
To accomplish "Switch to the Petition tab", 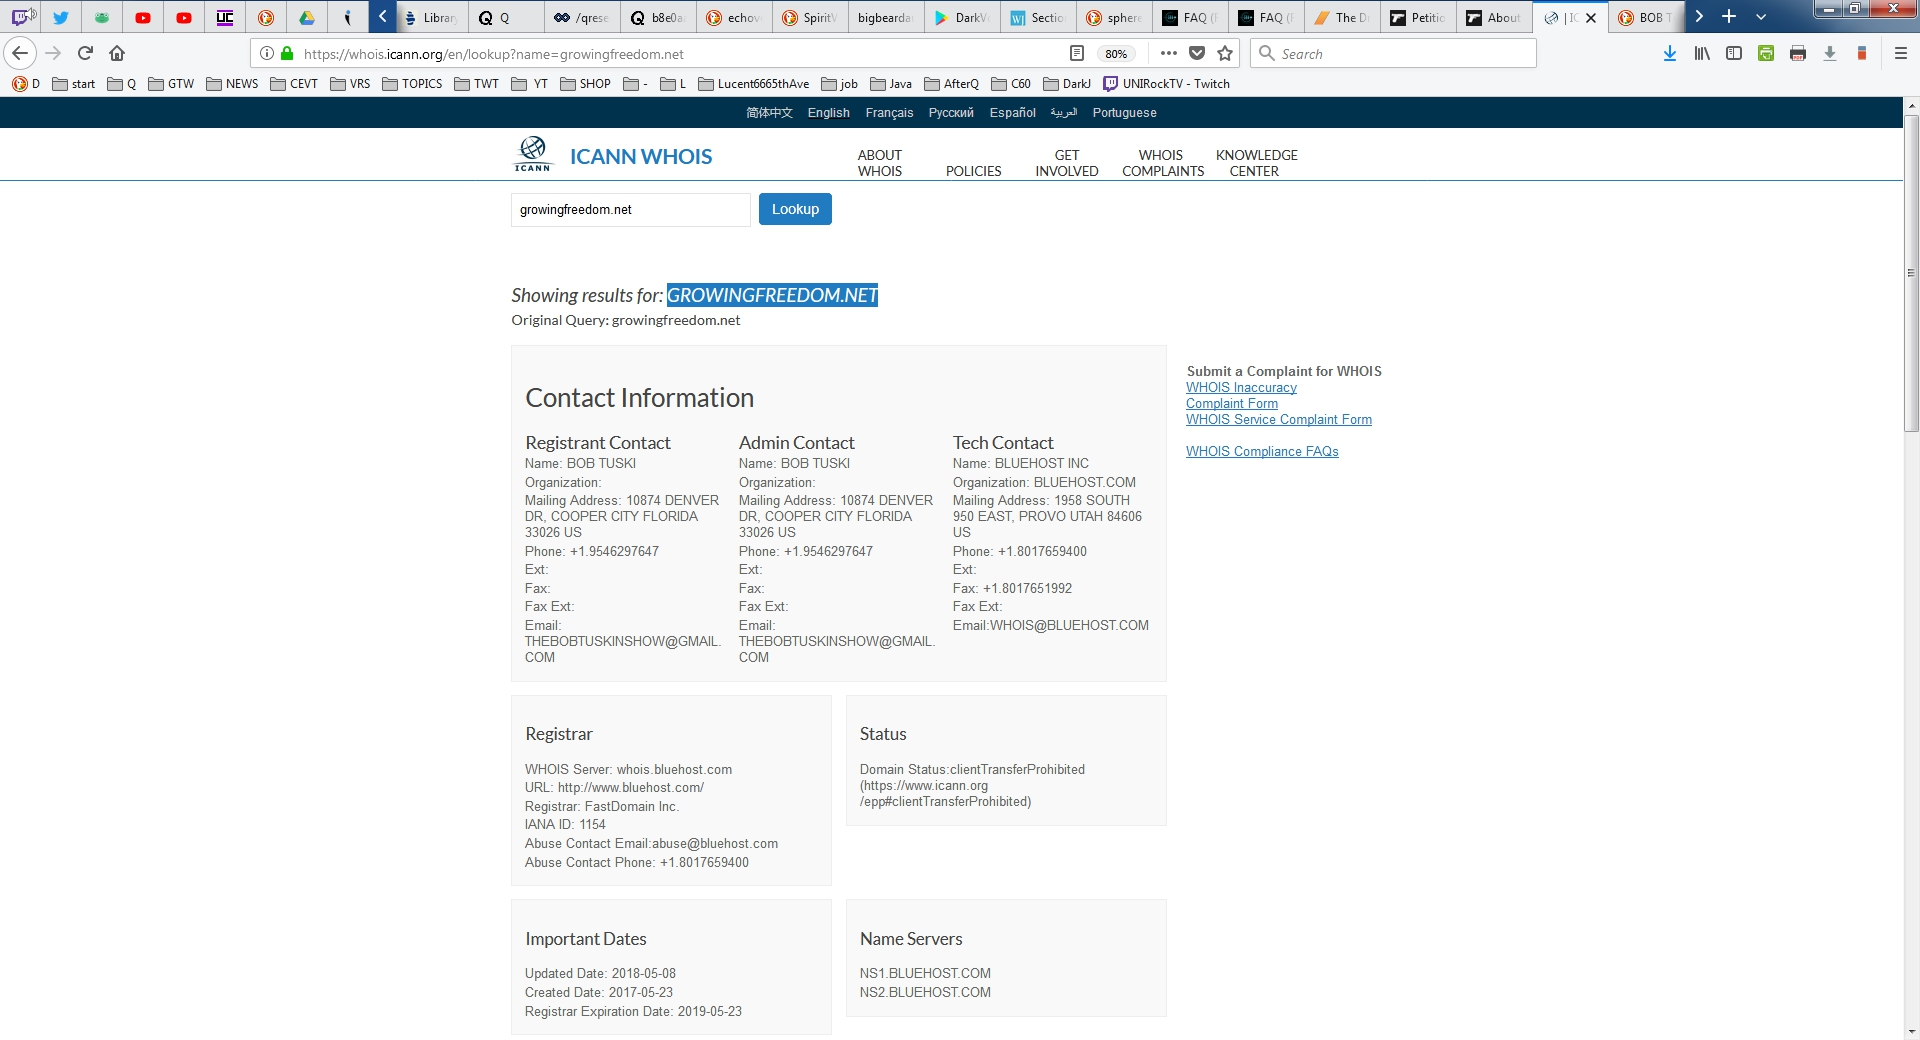I will tap(1419, 17).
